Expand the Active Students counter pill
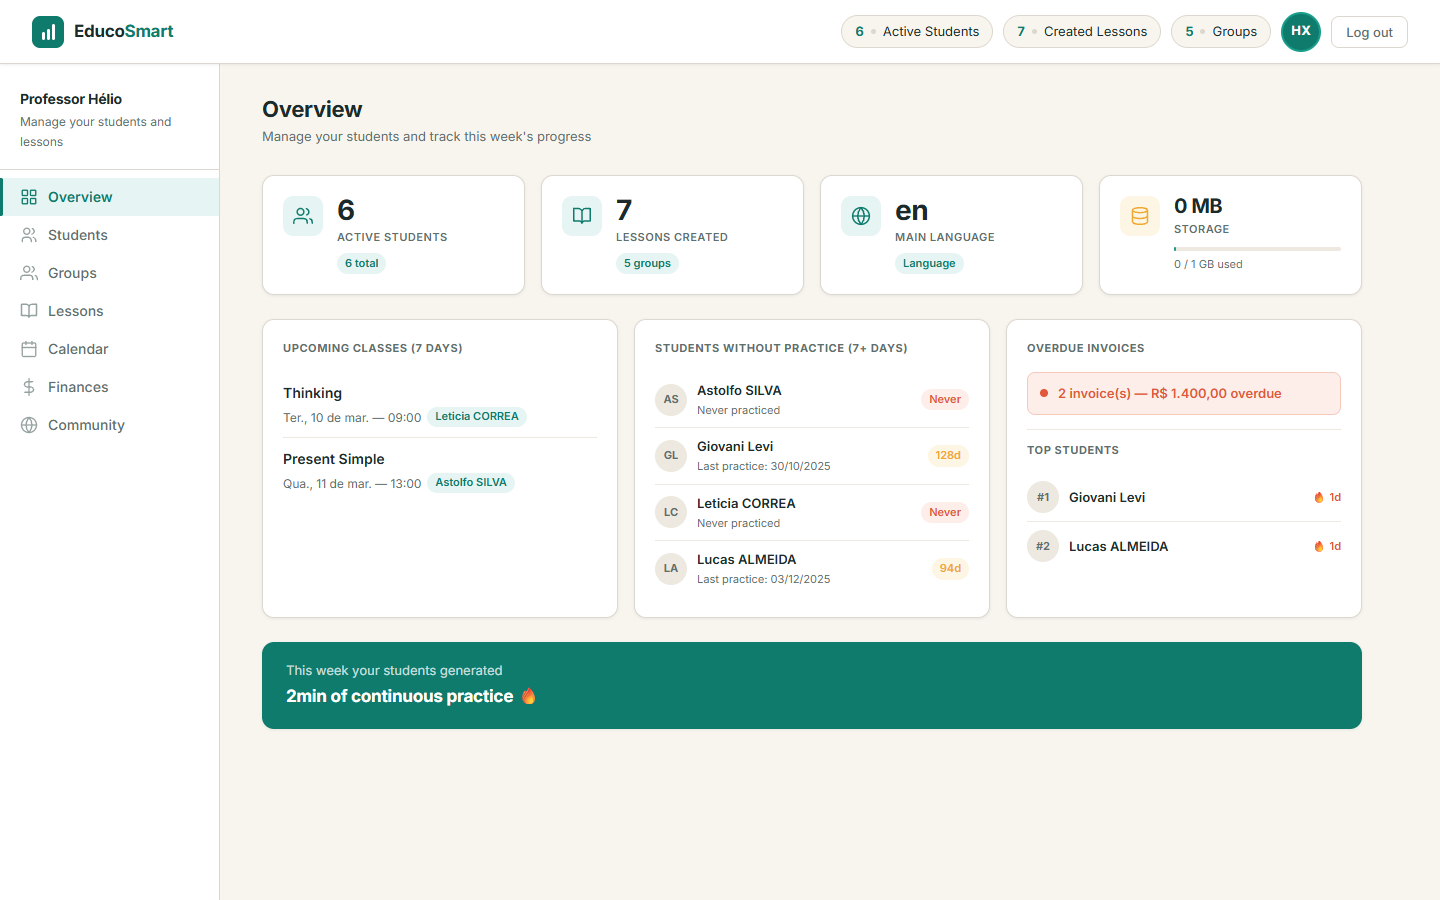This screenshot has height=900, width=1440. click(916, 31)
